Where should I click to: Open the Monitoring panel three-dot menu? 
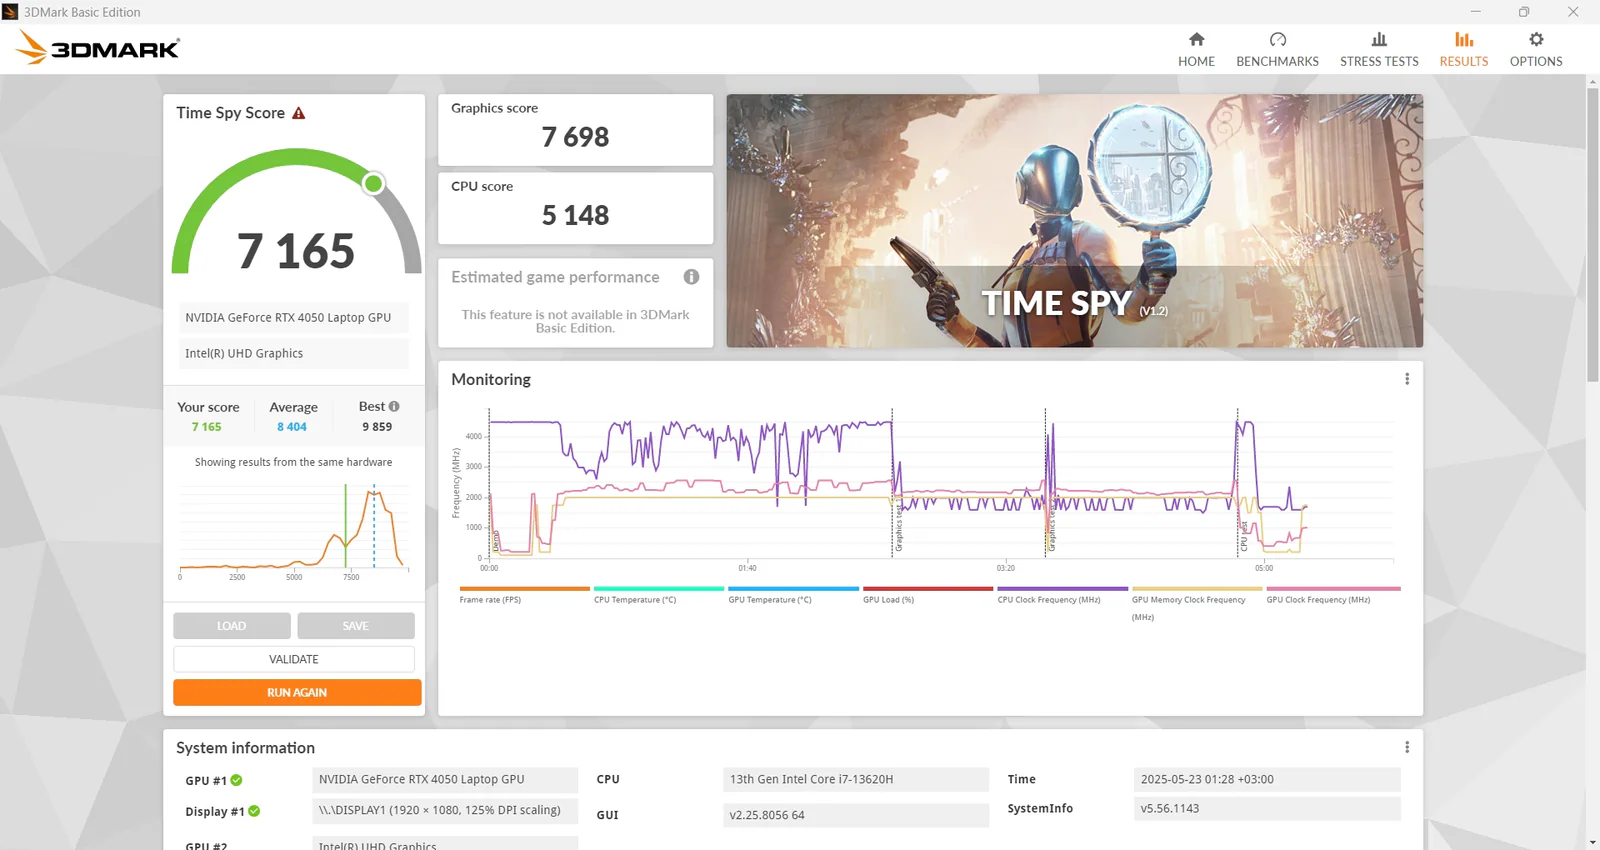click(1406, 379)
